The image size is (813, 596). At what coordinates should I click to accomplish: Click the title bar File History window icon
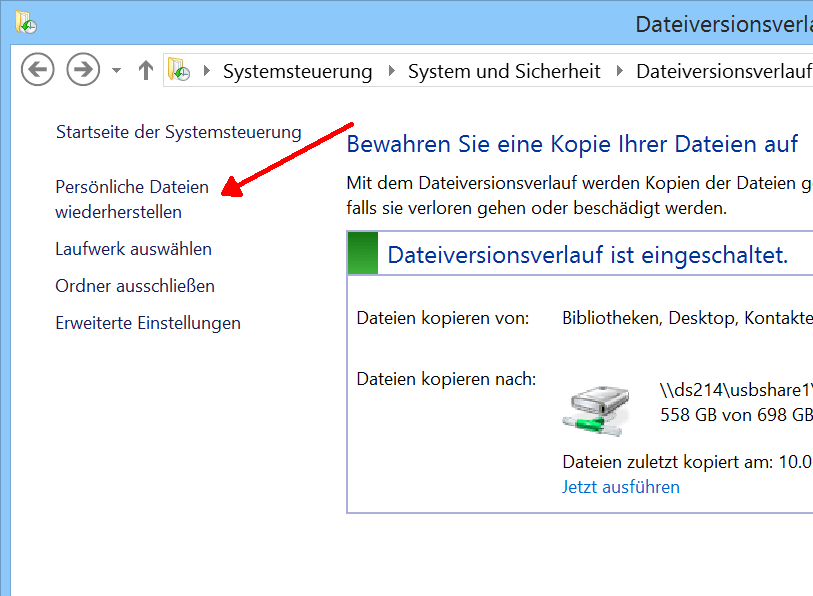tap(25, 22)
